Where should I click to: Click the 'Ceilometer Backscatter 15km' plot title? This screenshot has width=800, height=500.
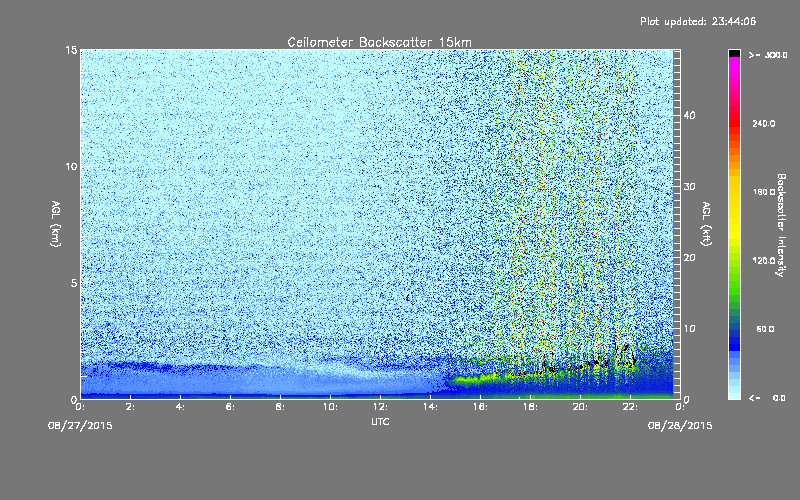[379, 42]
